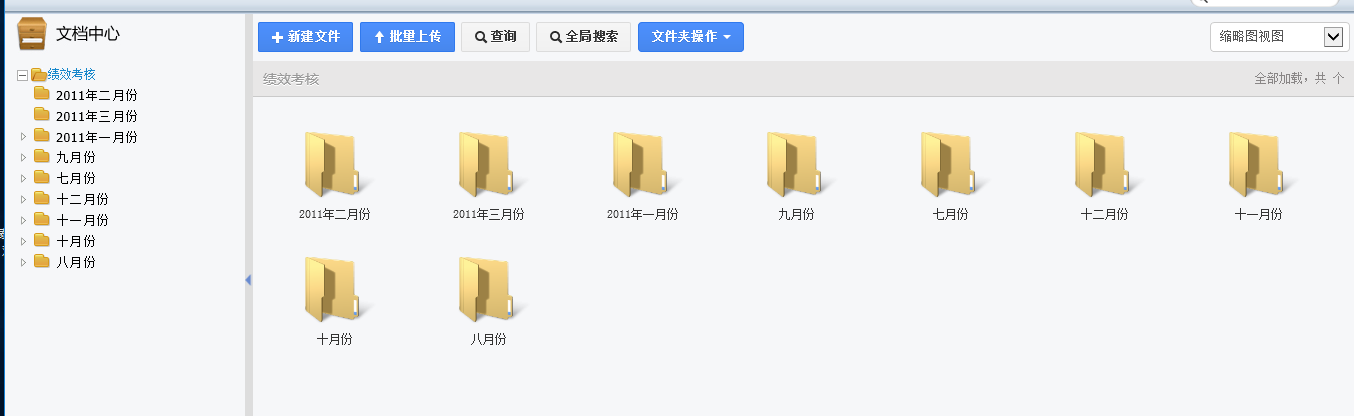This screenshot has height=416, width=1354.
Task: Expand the 九月份 tree node arrow
Action: pos(23,158)
